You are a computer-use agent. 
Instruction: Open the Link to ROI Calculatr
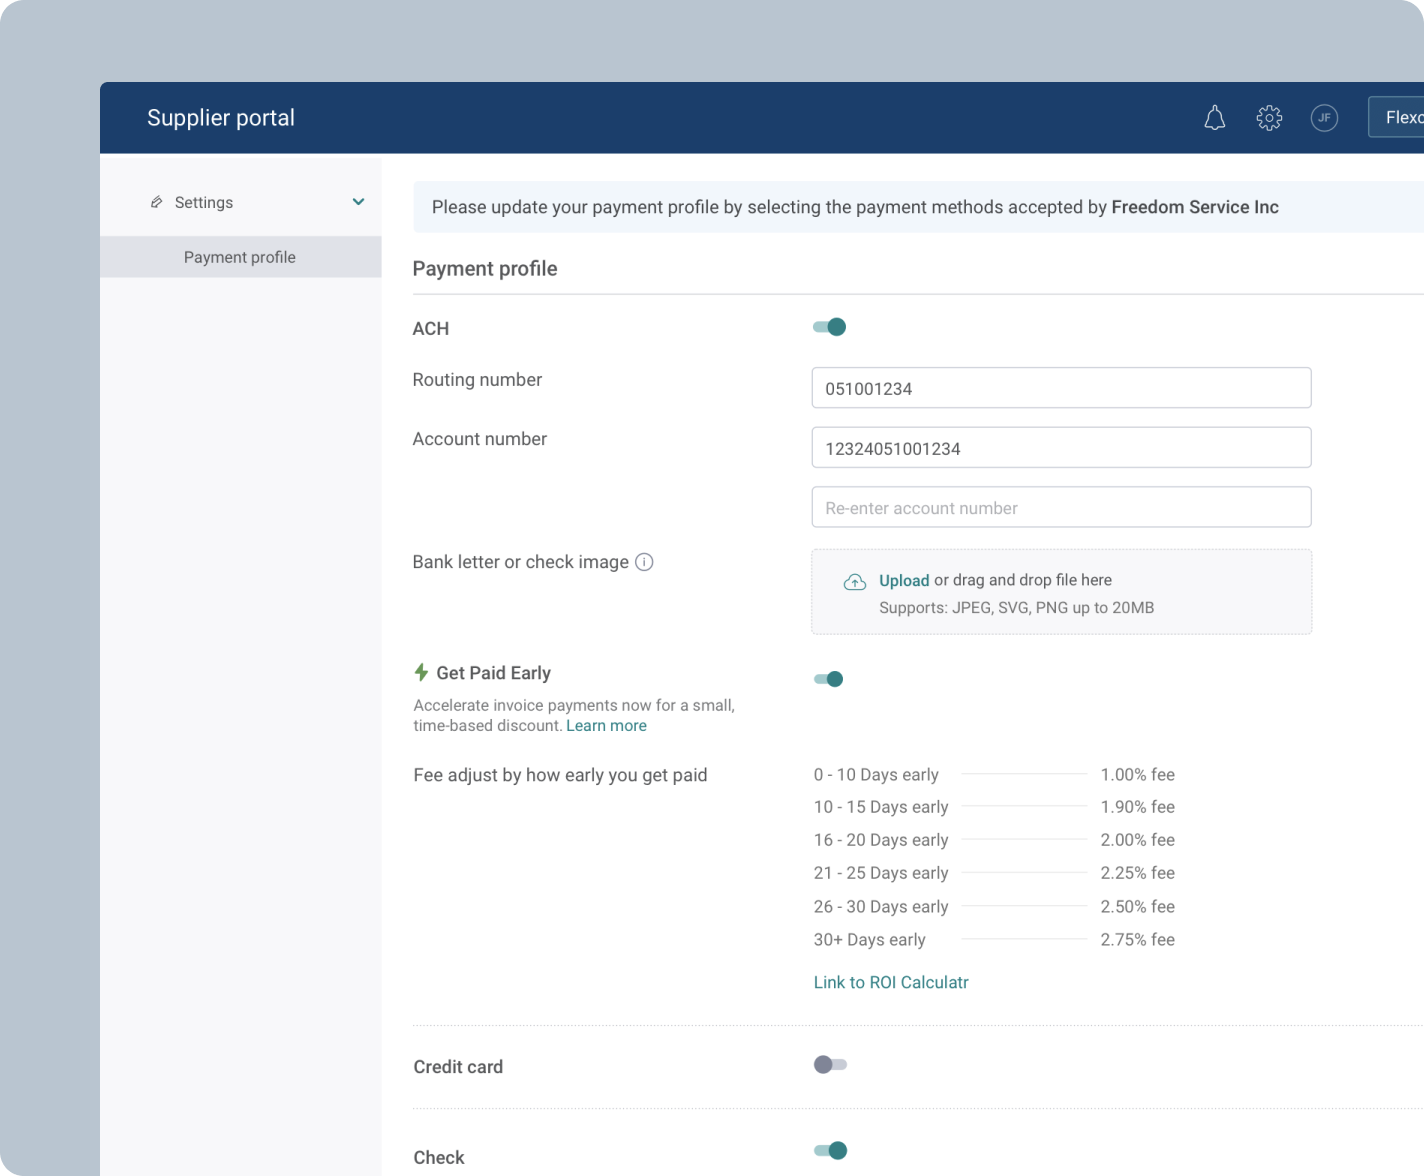[890, 982]
